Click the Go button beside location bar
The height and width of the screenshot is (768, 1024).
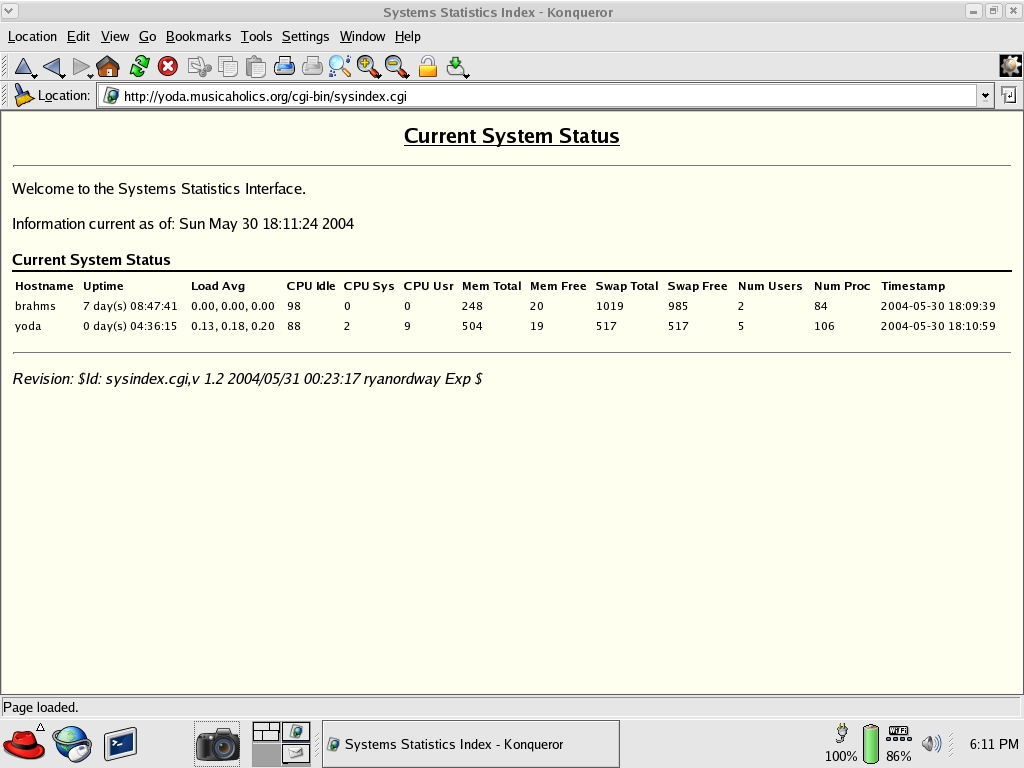(1009, 96)
